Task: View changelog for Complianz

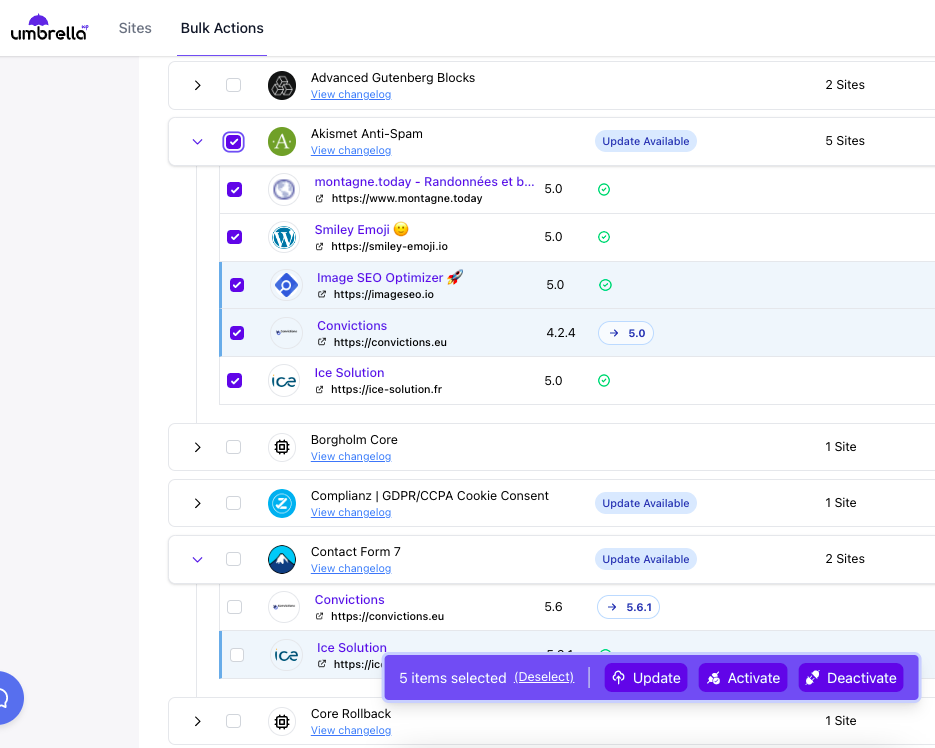Action: 351,512
